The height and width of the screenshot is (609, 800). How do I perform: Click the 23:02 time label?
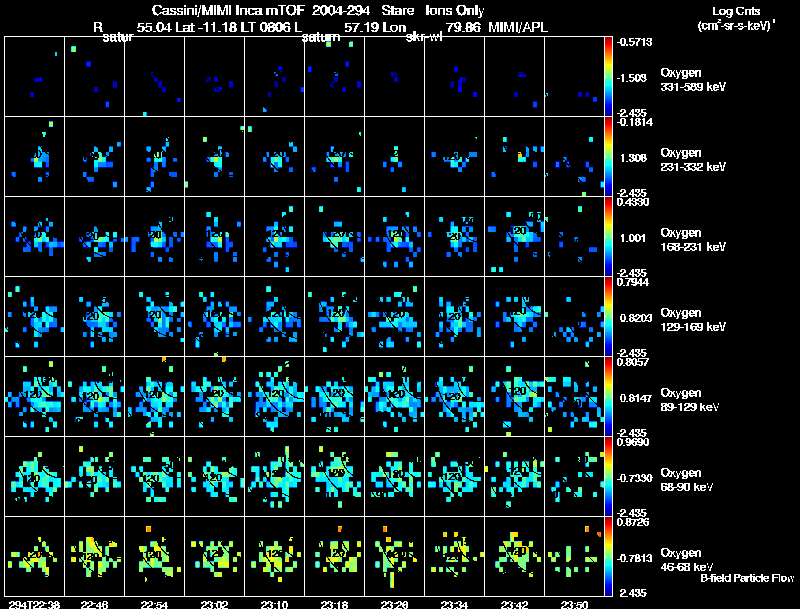[x=214, y=604]
